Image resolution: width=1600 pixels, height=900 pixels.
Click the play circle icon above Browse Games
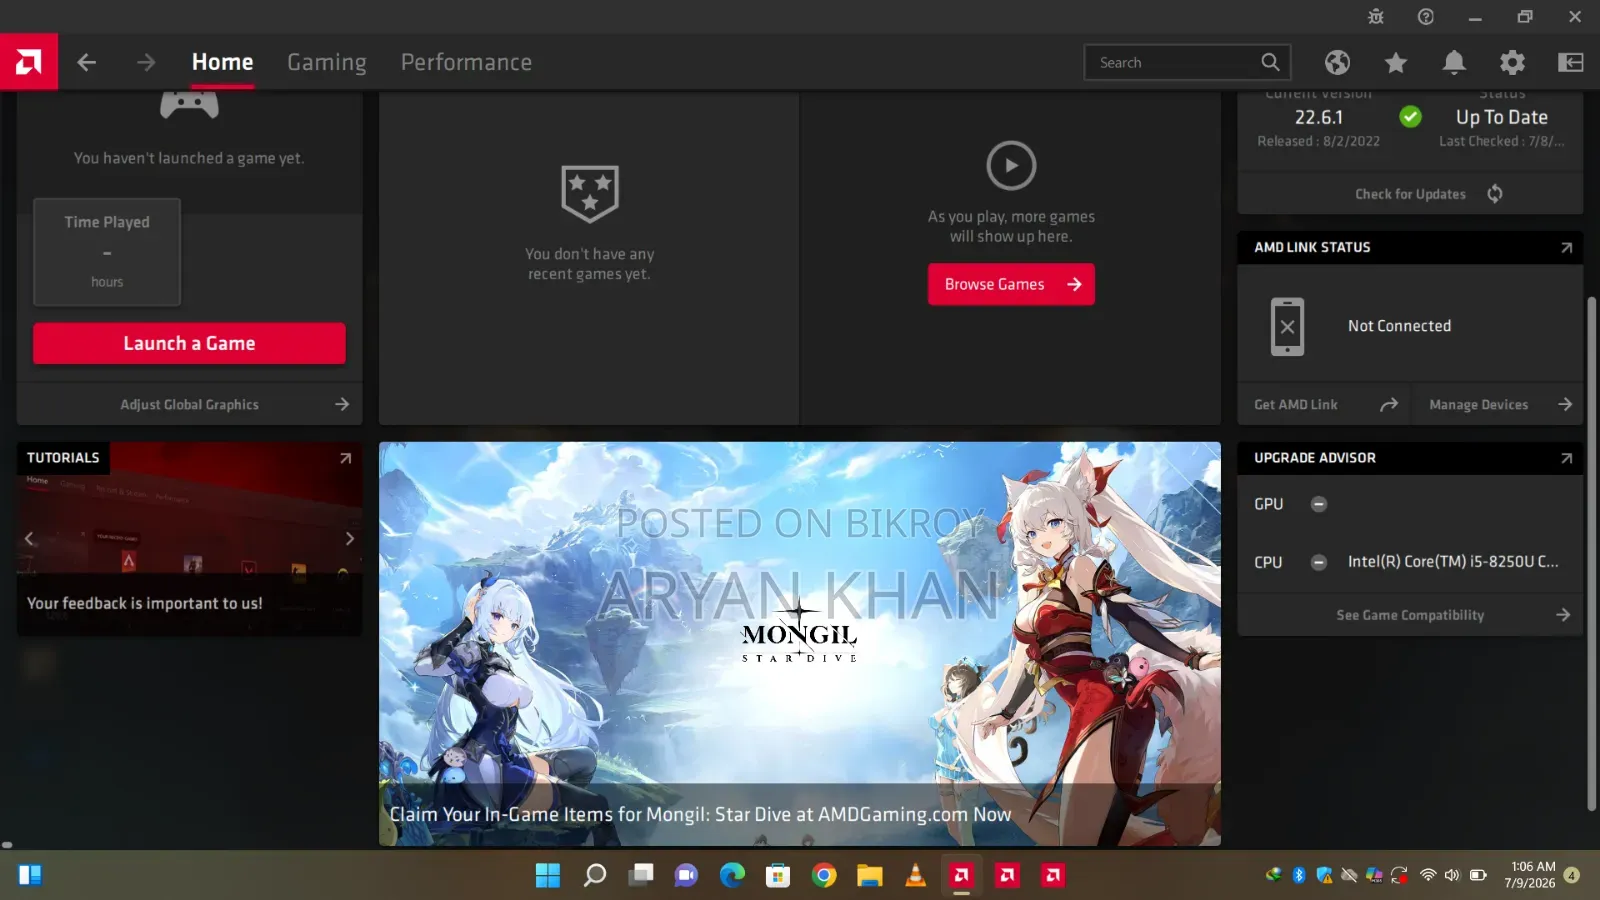tap(1011, 165)
